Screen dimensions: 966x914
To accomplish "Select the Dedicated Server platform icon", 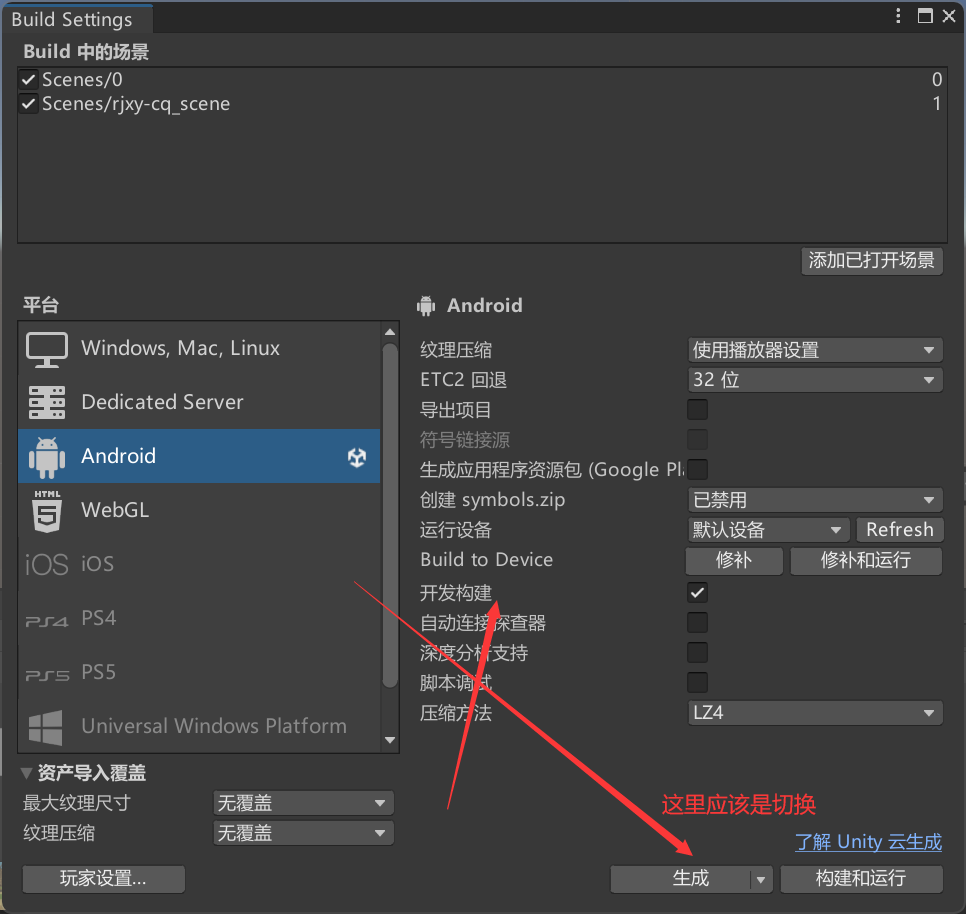I will tap(47, 403).
